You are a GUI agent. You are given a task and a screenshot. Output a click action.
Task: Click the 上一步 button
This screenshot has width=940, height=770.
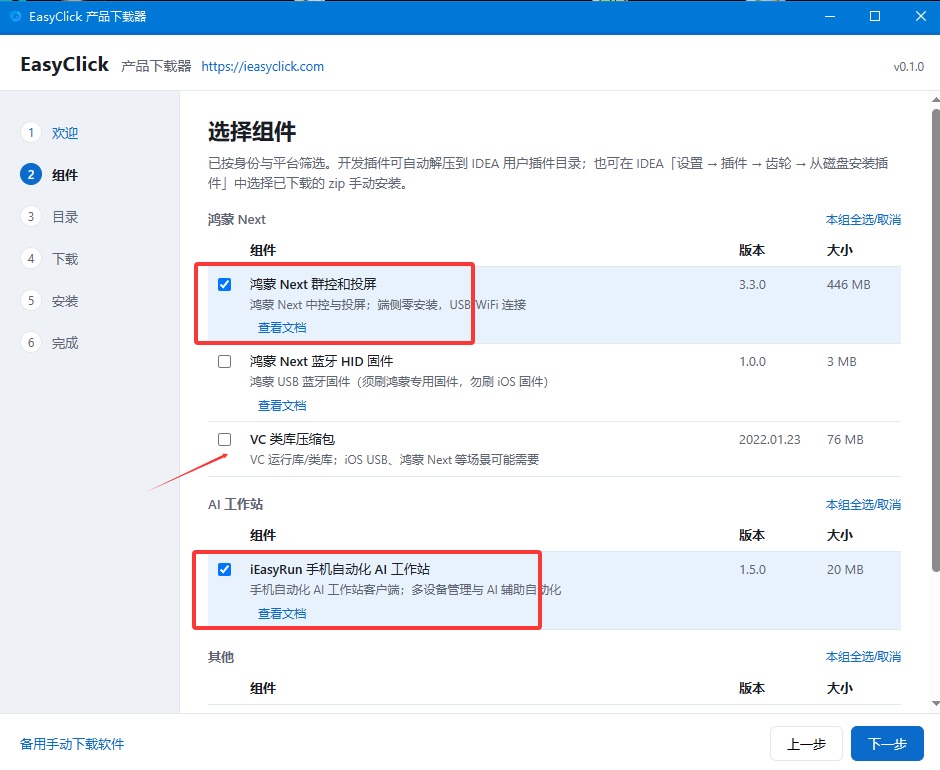click(806, 744)
